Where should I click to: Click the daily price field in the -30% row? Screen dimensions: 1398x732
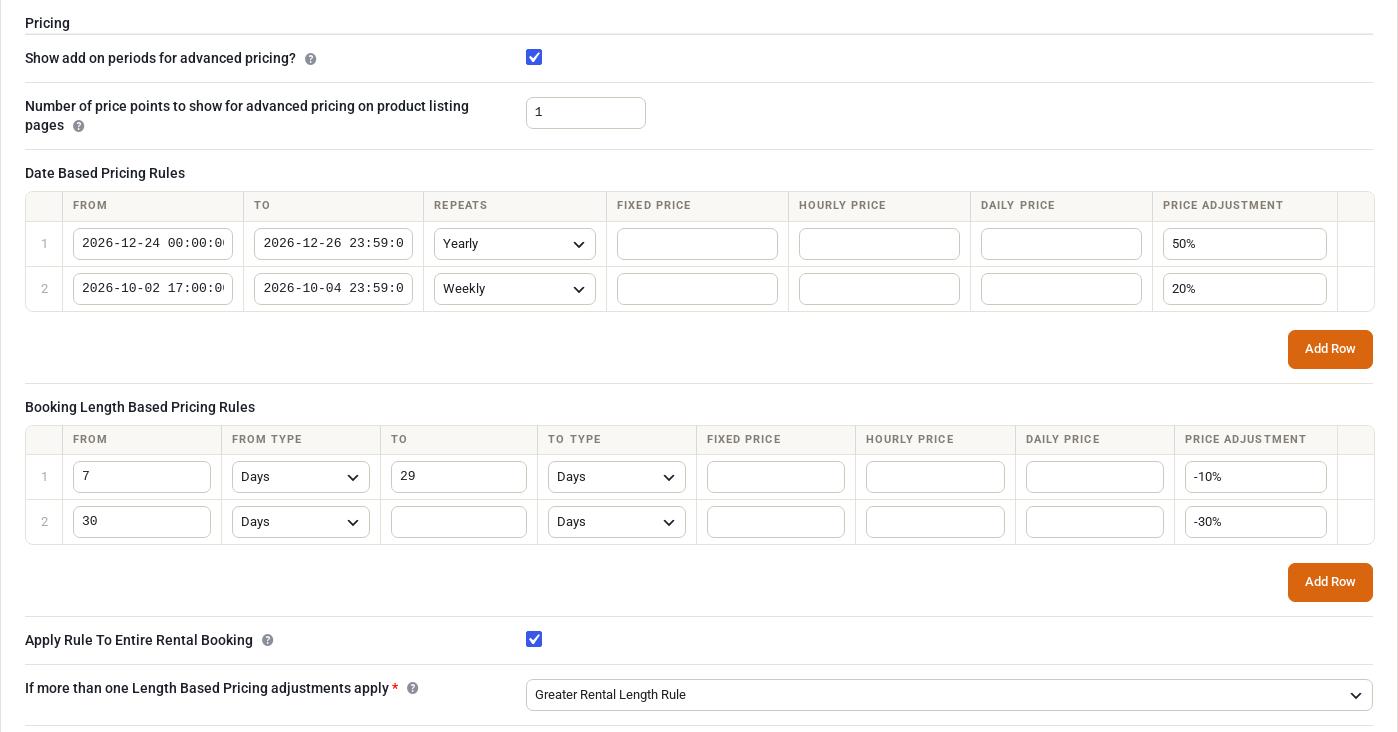click(x=1095, y=522)
